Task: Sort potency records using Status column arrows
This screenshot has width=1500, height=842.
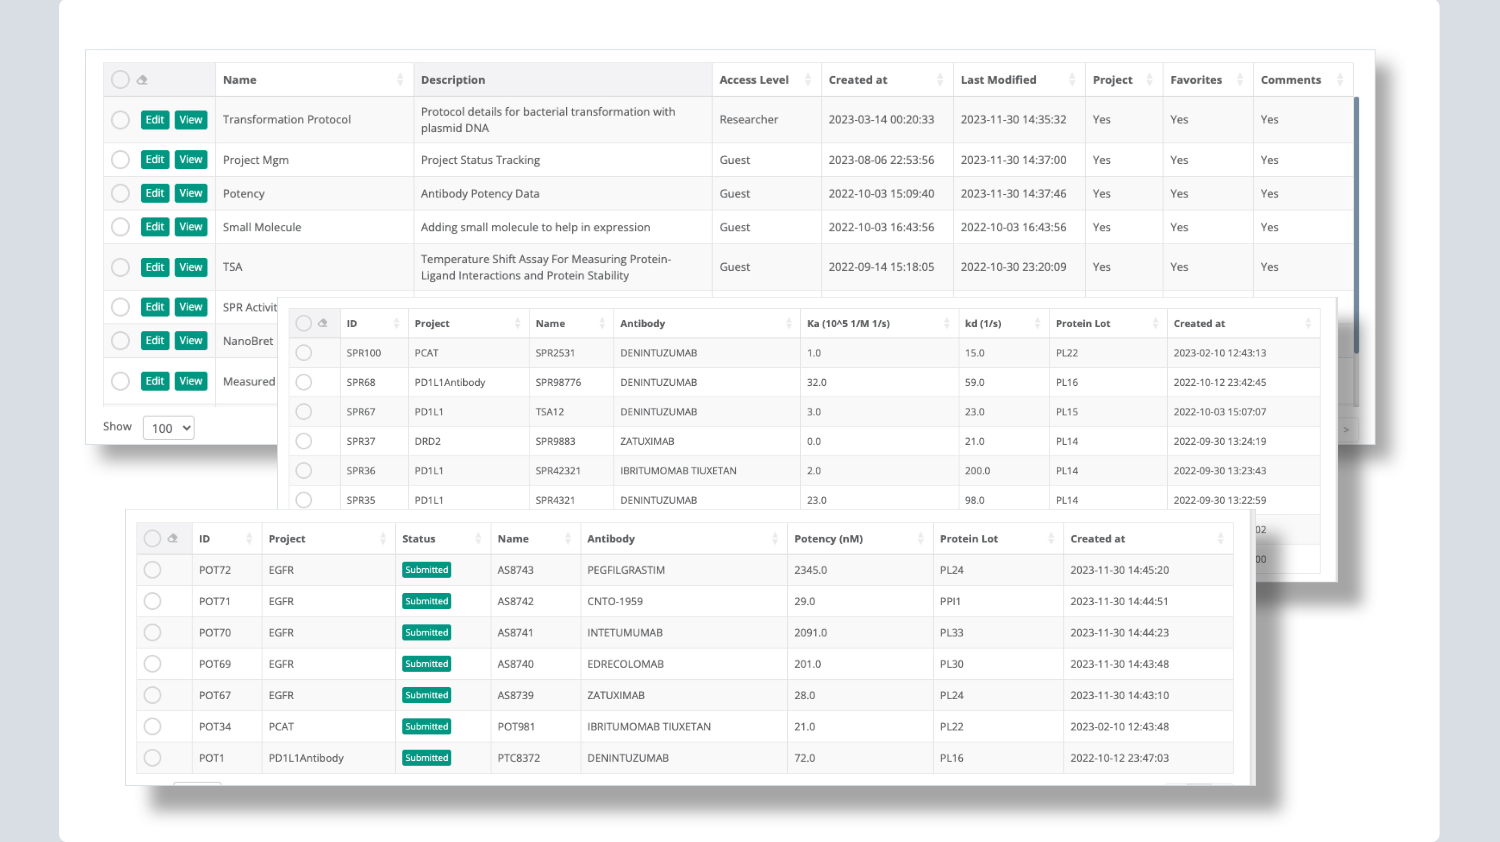Action: click(478, 538)
